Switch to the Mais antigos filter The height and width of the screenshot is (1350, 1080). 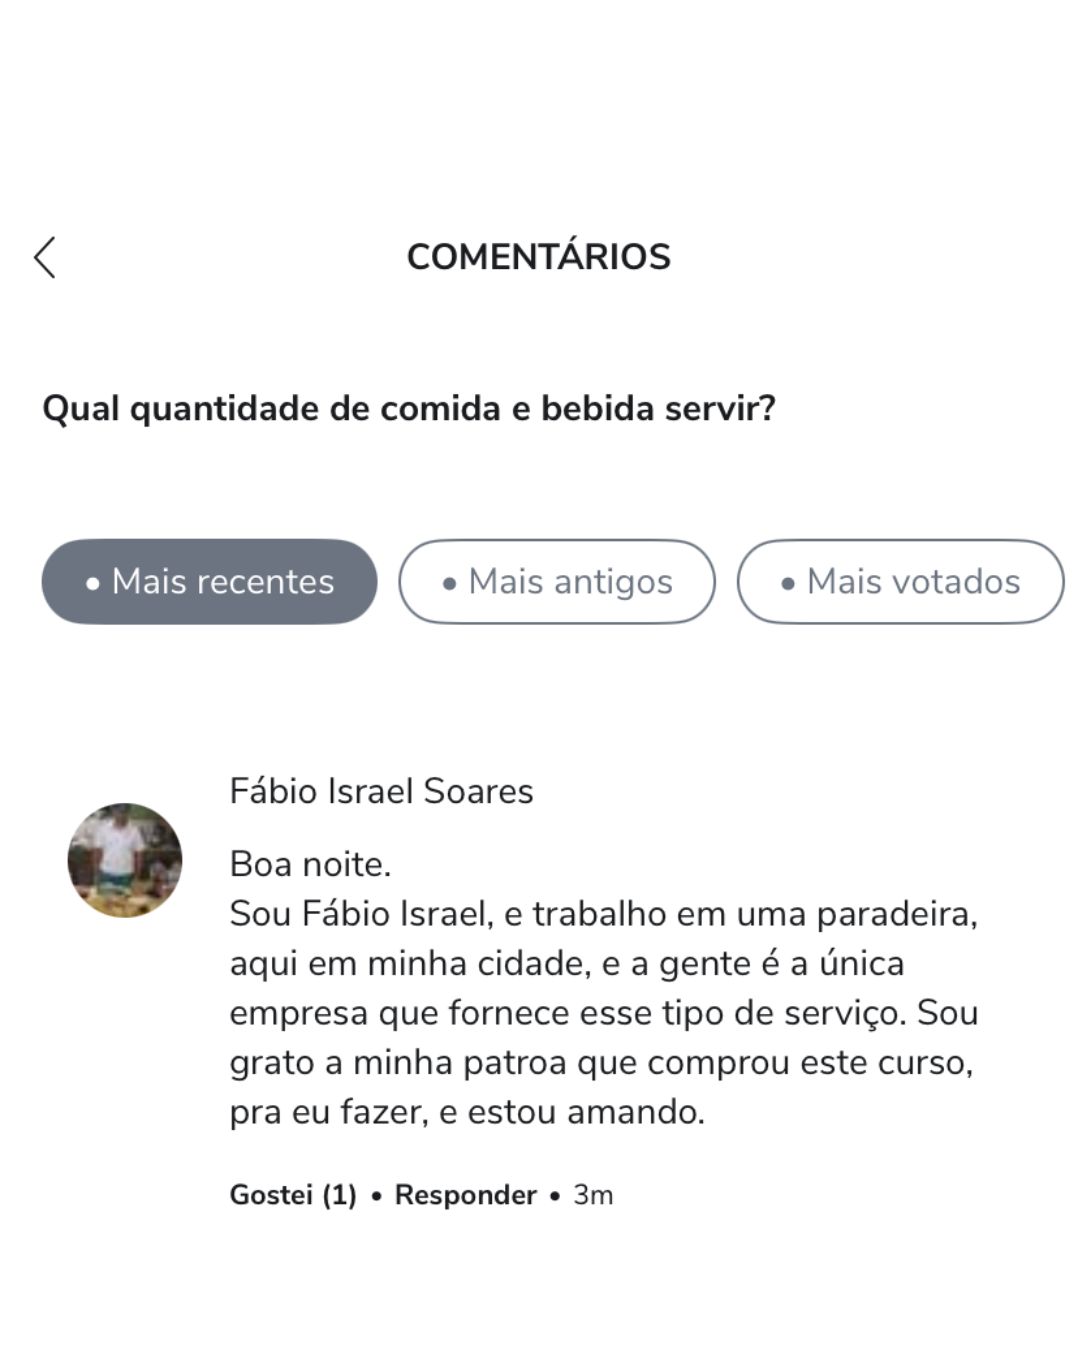pyautogui.click(x=557, y=582)
